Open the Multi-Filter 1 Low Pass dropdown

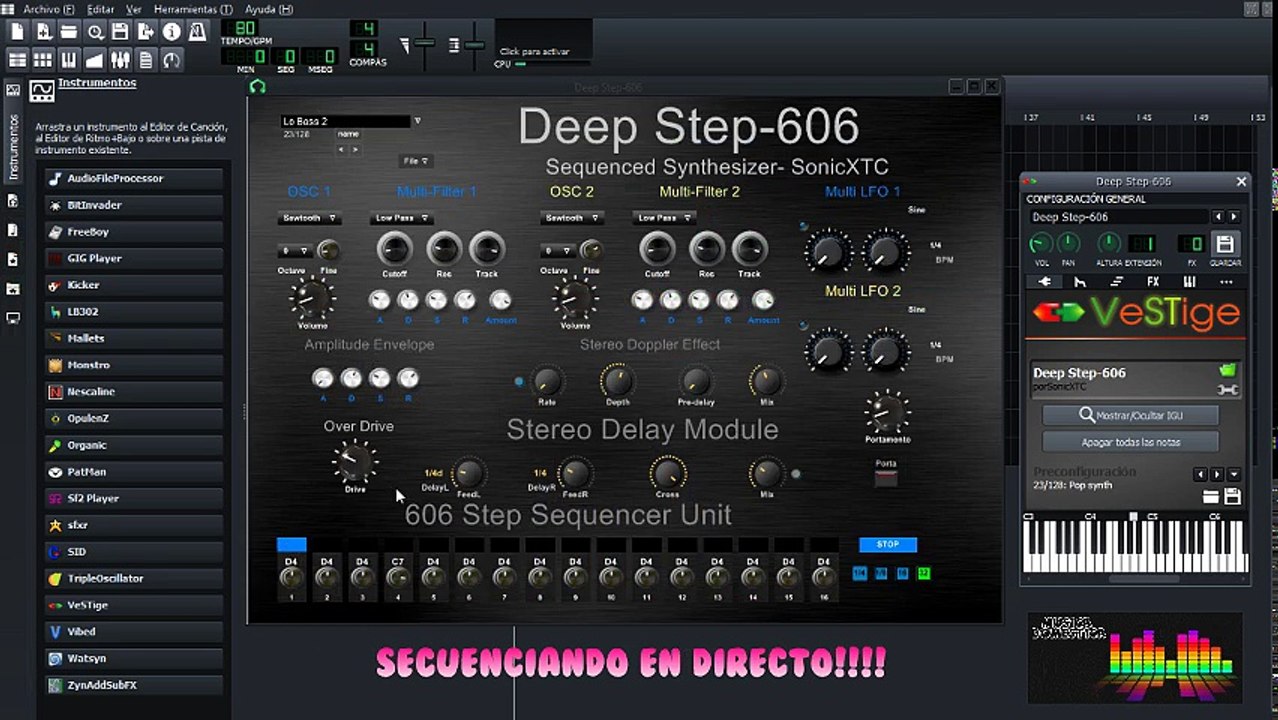(x=402, y=218)
